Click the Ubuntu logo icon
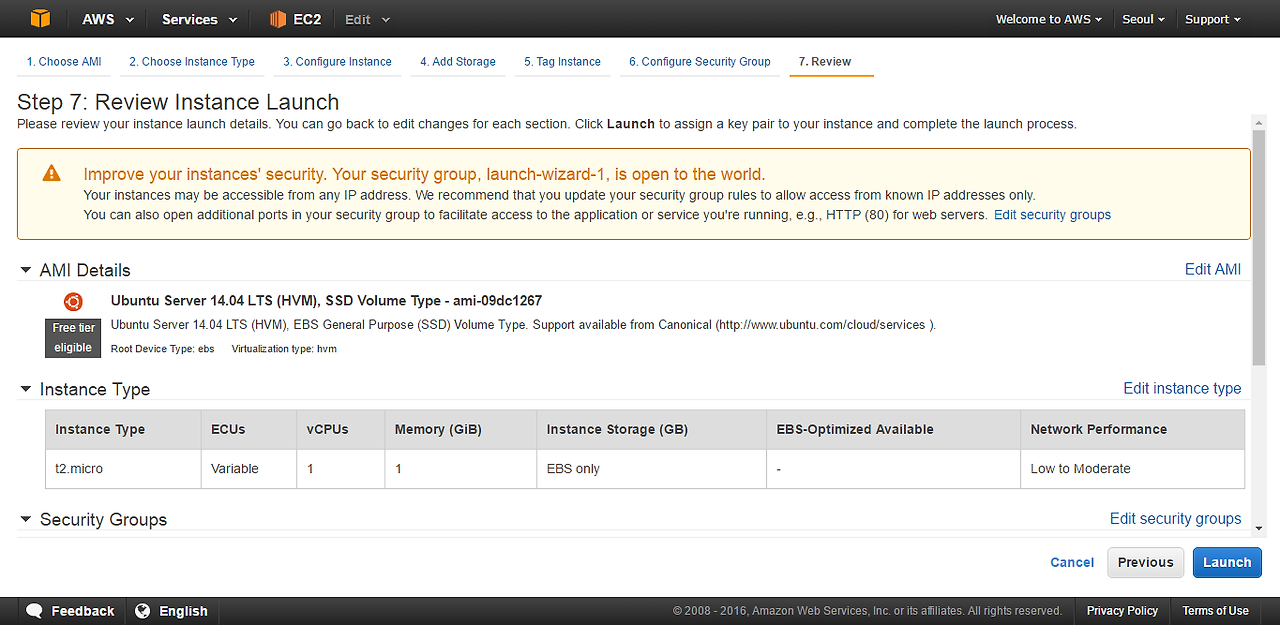The height and width of the screenshot is (625, 1280). [x=73, y=301]
